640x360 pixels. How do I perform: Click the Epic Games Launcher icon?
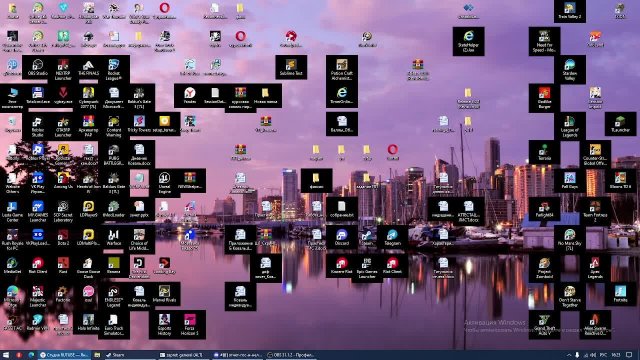click(x=367, y=268)
